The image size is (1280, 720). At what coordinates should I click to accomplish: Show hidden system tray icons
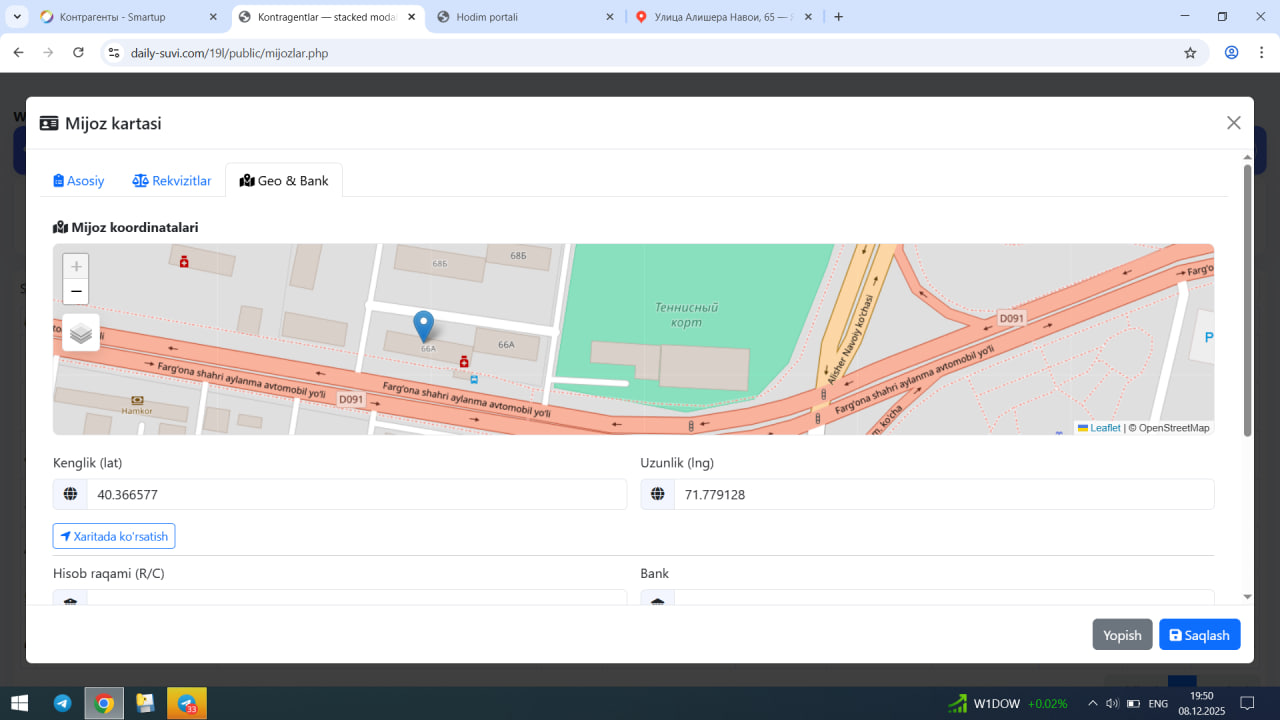[x=1093, y=703]
